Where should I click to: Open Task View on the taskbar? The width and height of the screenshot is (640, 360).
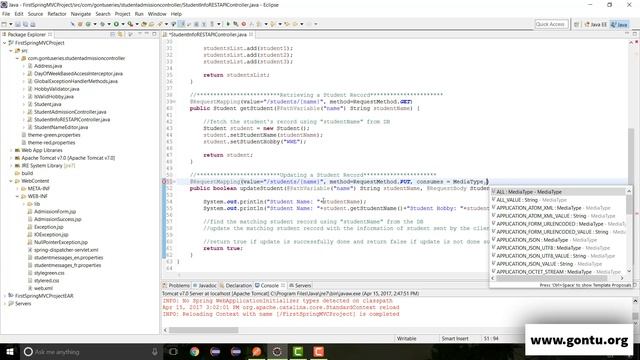pos(173,351)
